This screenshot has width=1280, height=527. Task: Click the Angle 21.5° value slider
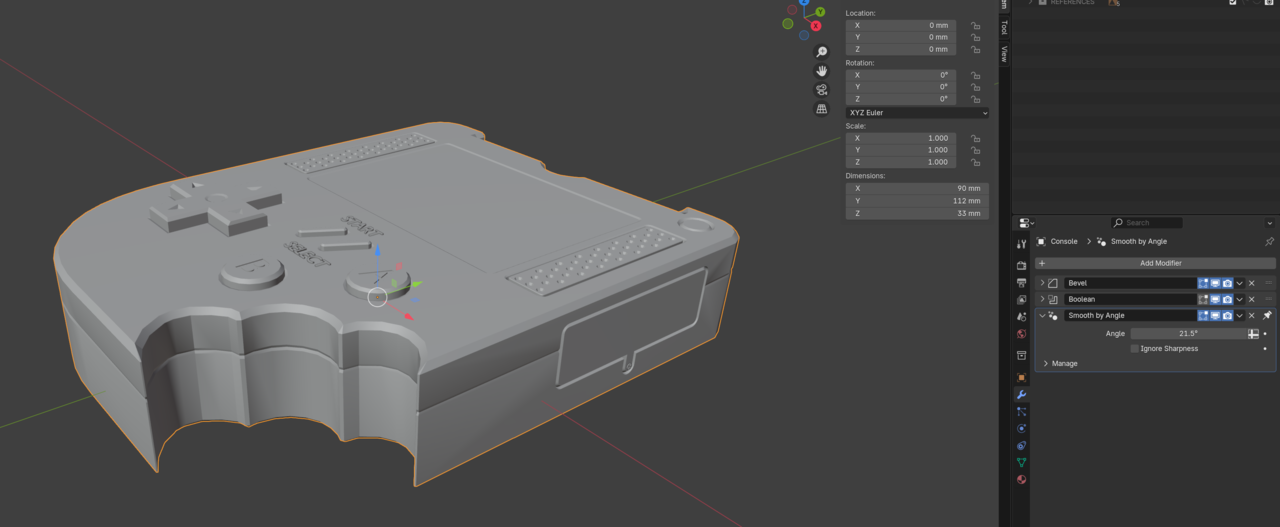coord(1188,334)
